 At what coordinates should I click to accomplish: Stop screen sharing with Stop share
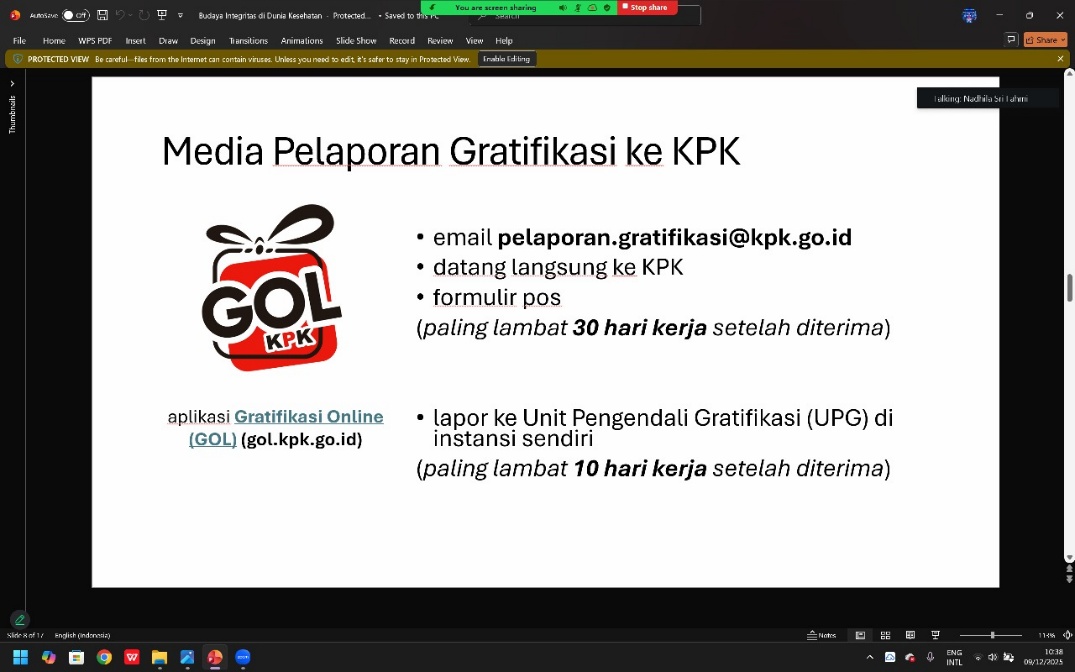pyautogui.click(x=648, y=7)
